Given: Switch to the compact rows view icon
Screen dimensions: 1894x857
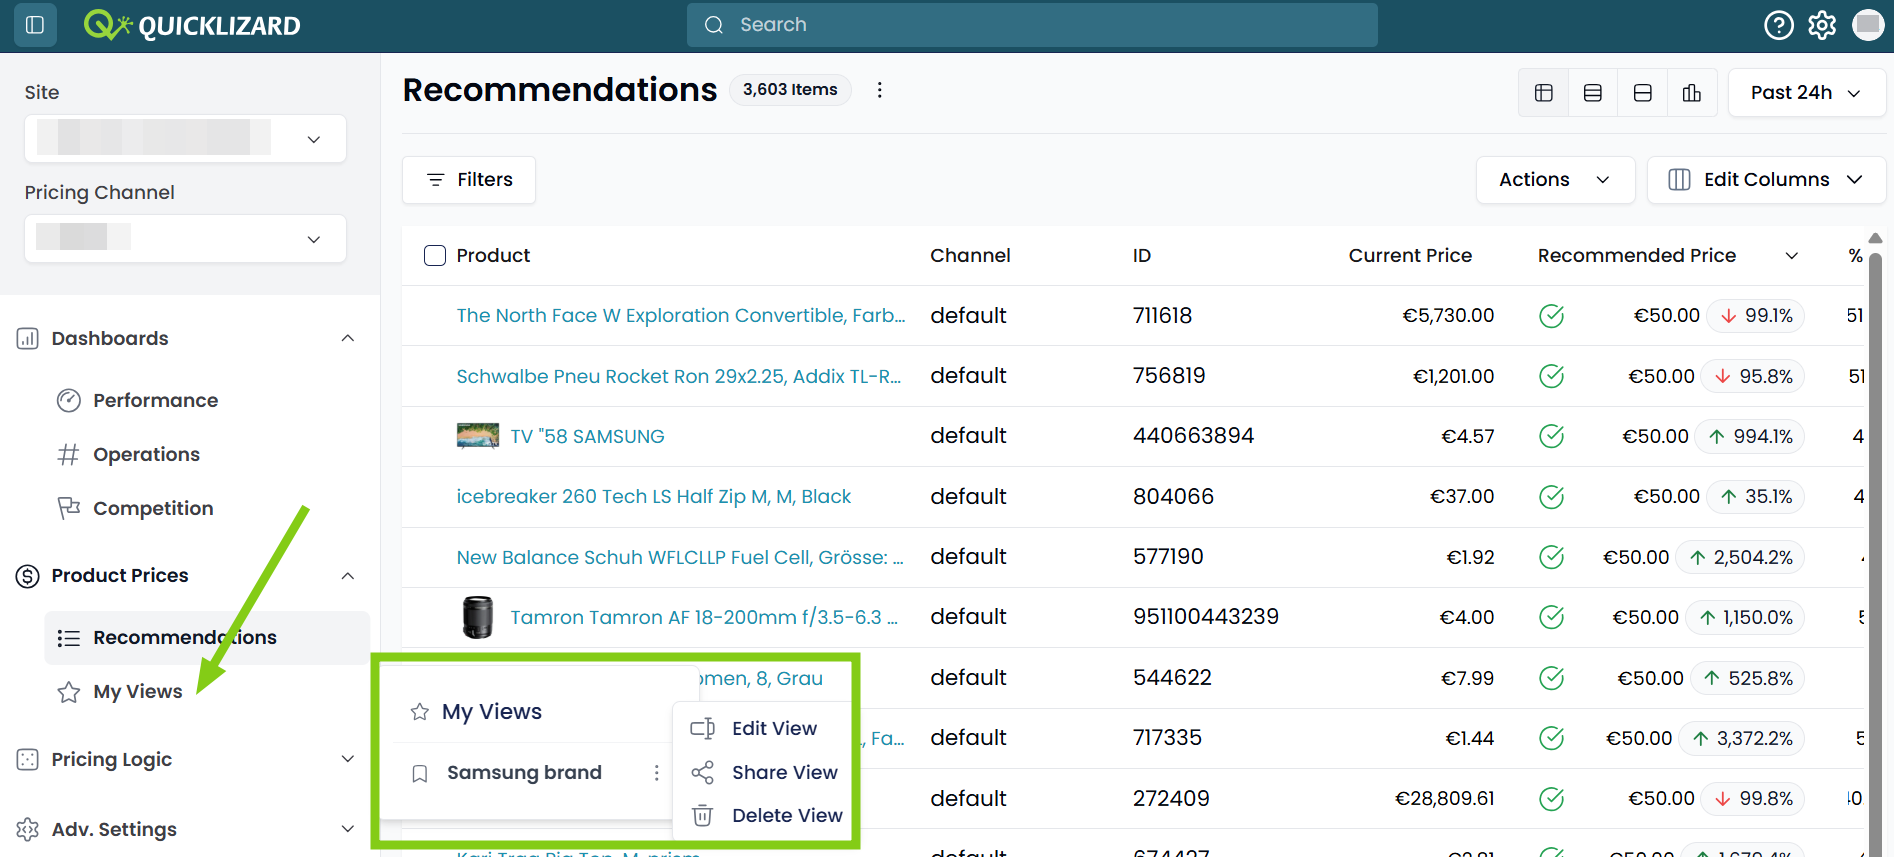Looking at the screenshot, I should coord(1593,93).
